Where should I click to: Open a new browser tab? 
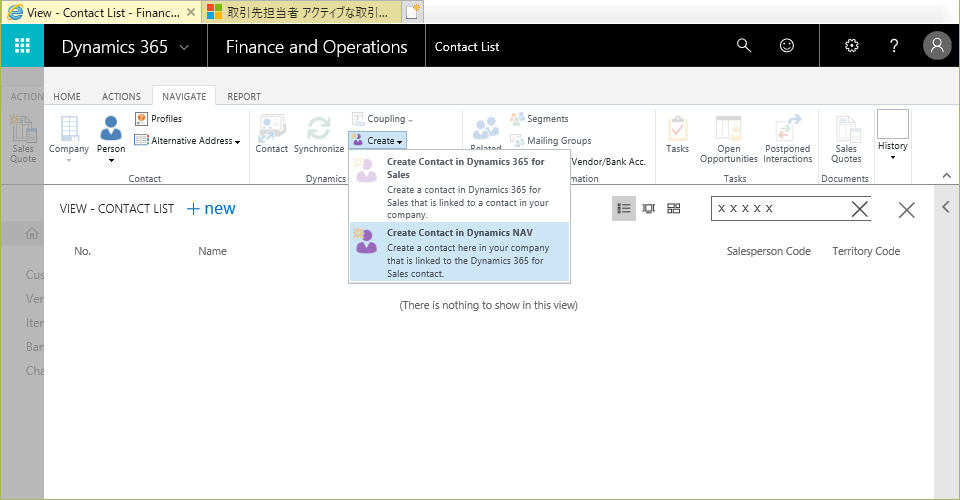click(x=413, y=12)
